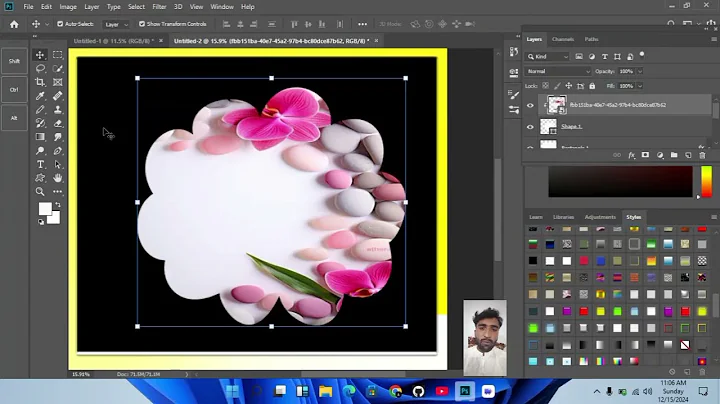The image size is (720, 404).
Task: Open the Opacity slider dropdown arrow
Action: click(640, 71)
